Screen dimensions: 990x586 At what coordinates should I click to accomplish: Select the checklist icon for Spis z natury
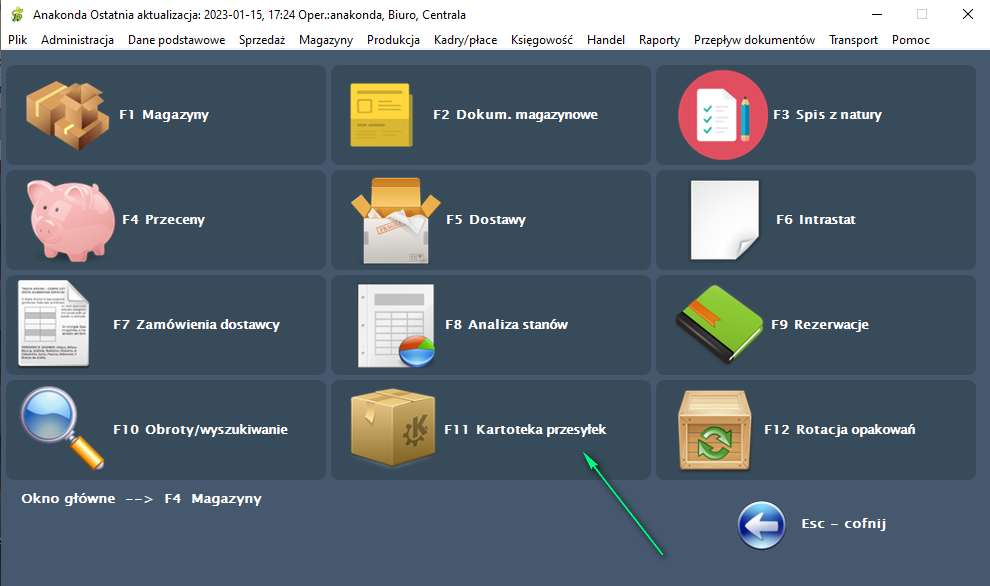point(721,115)
